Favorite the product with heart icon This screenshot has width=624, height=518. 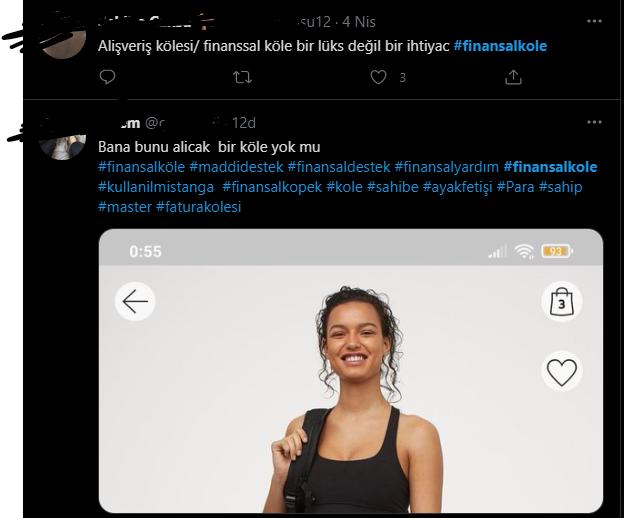pyautogui.click(x=562, y=371)
